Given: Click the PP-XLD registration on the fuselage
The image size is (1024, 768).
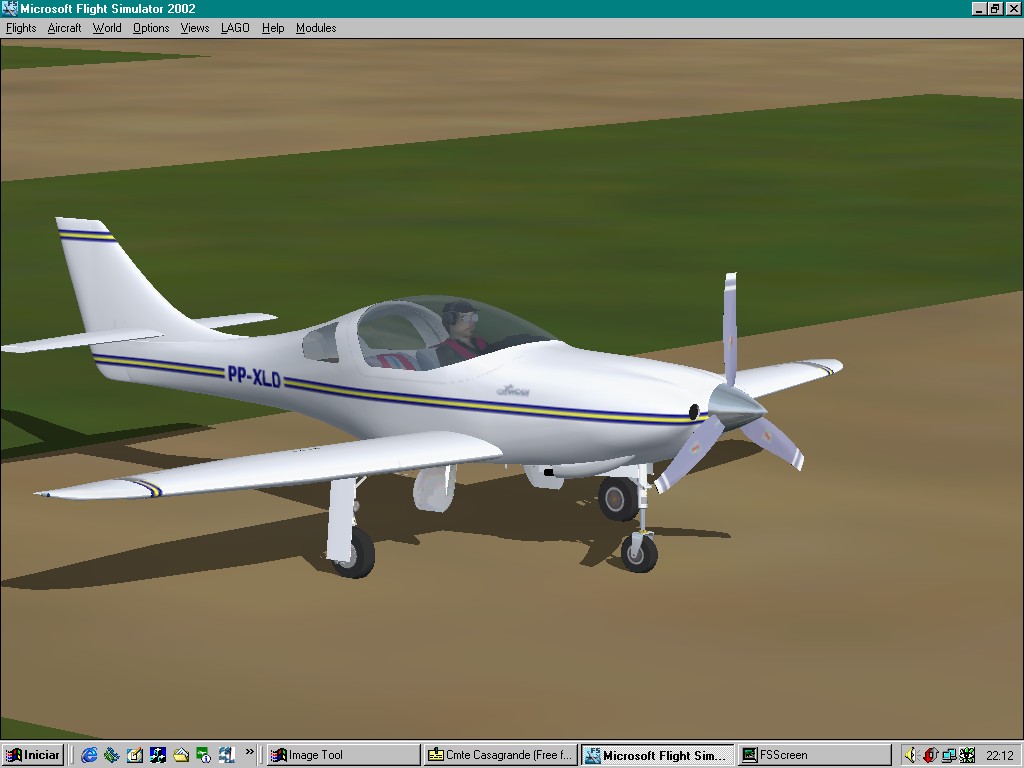Looking at the screenshot, I should pyautogui.click(x=254, y=377).
